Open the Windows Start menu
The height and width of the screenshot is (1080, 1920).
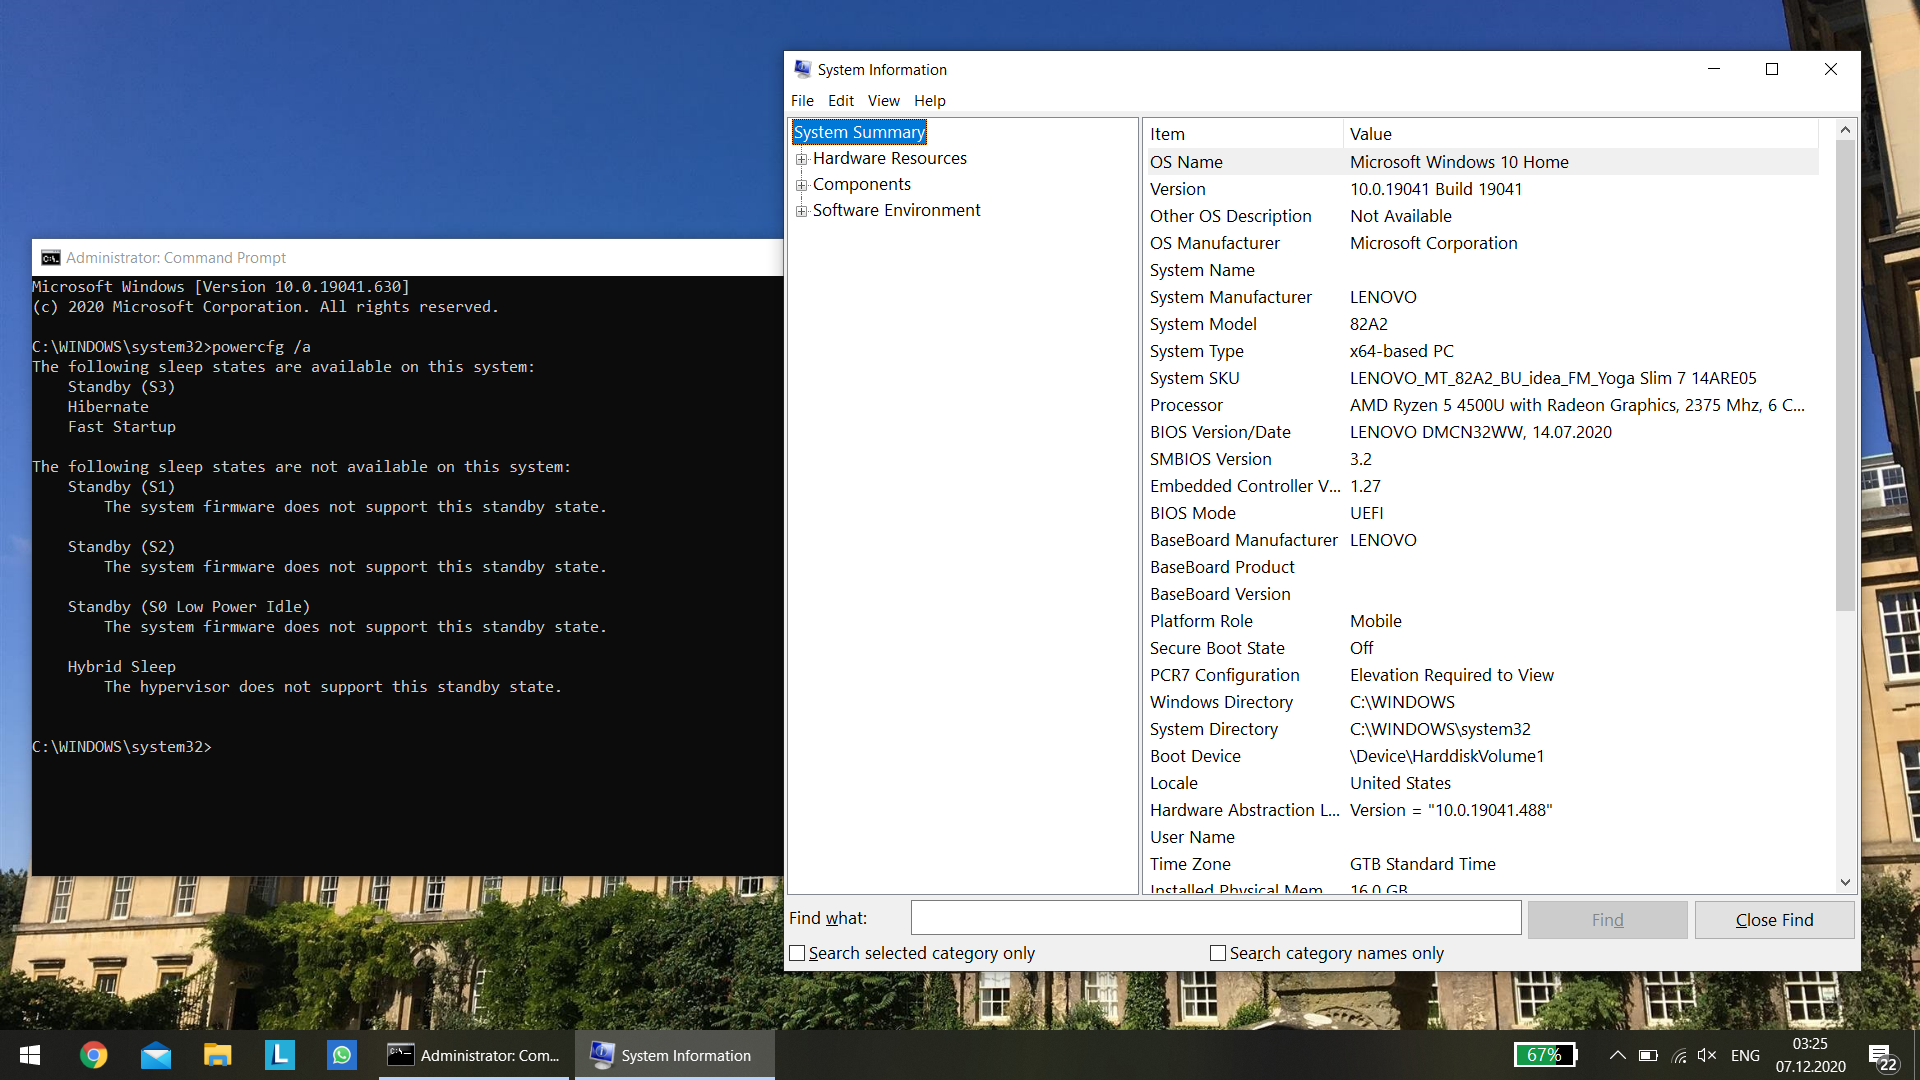point(30,1055)
